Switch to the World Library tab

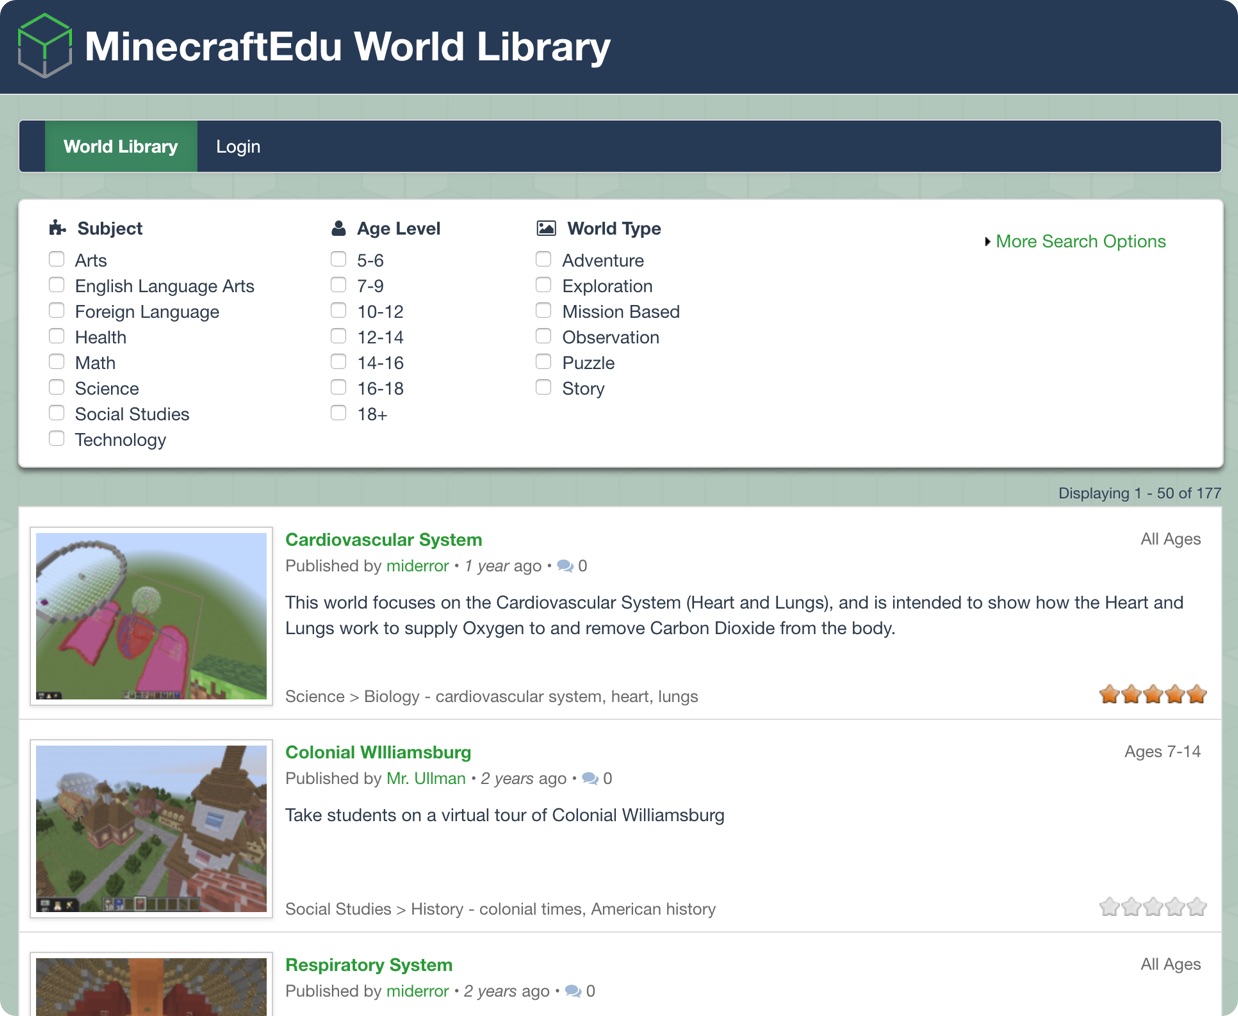click(120, 146)
